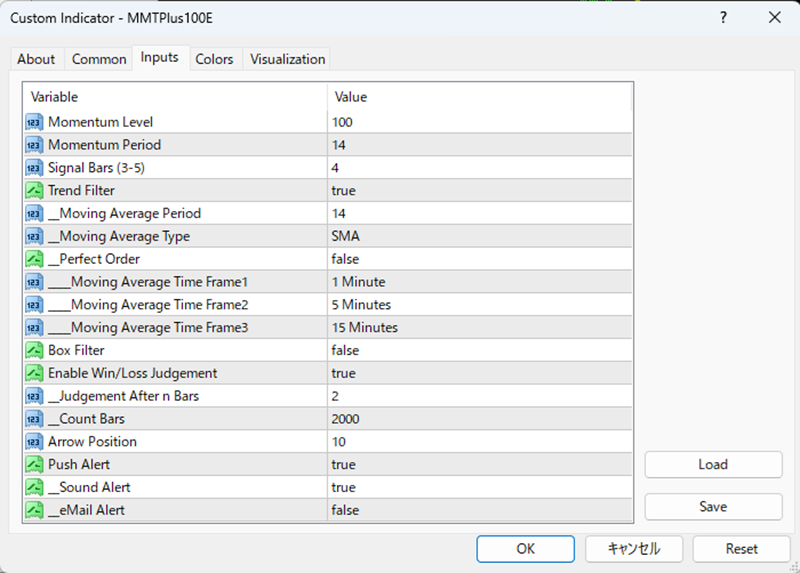Click the green icon beside Push Alert
The width and height of the screenshot is (800, 573).
point(34,465)
